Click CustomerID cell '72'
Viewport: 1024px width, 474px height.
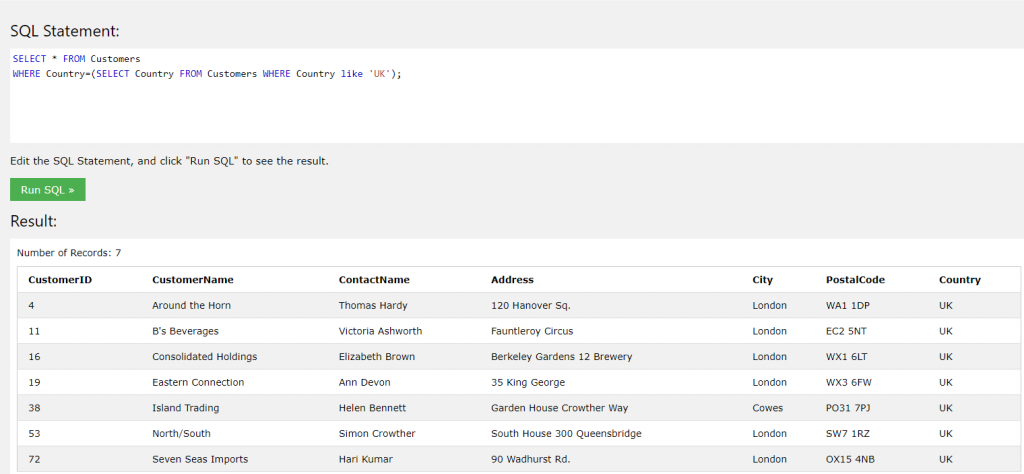click(x=34, y=459)
